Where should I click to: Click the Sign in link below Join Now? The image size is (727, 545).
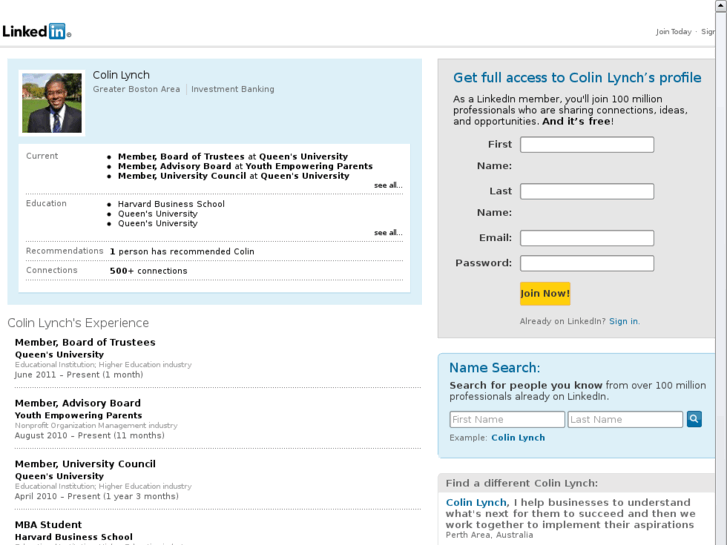(x=623, y=321)
